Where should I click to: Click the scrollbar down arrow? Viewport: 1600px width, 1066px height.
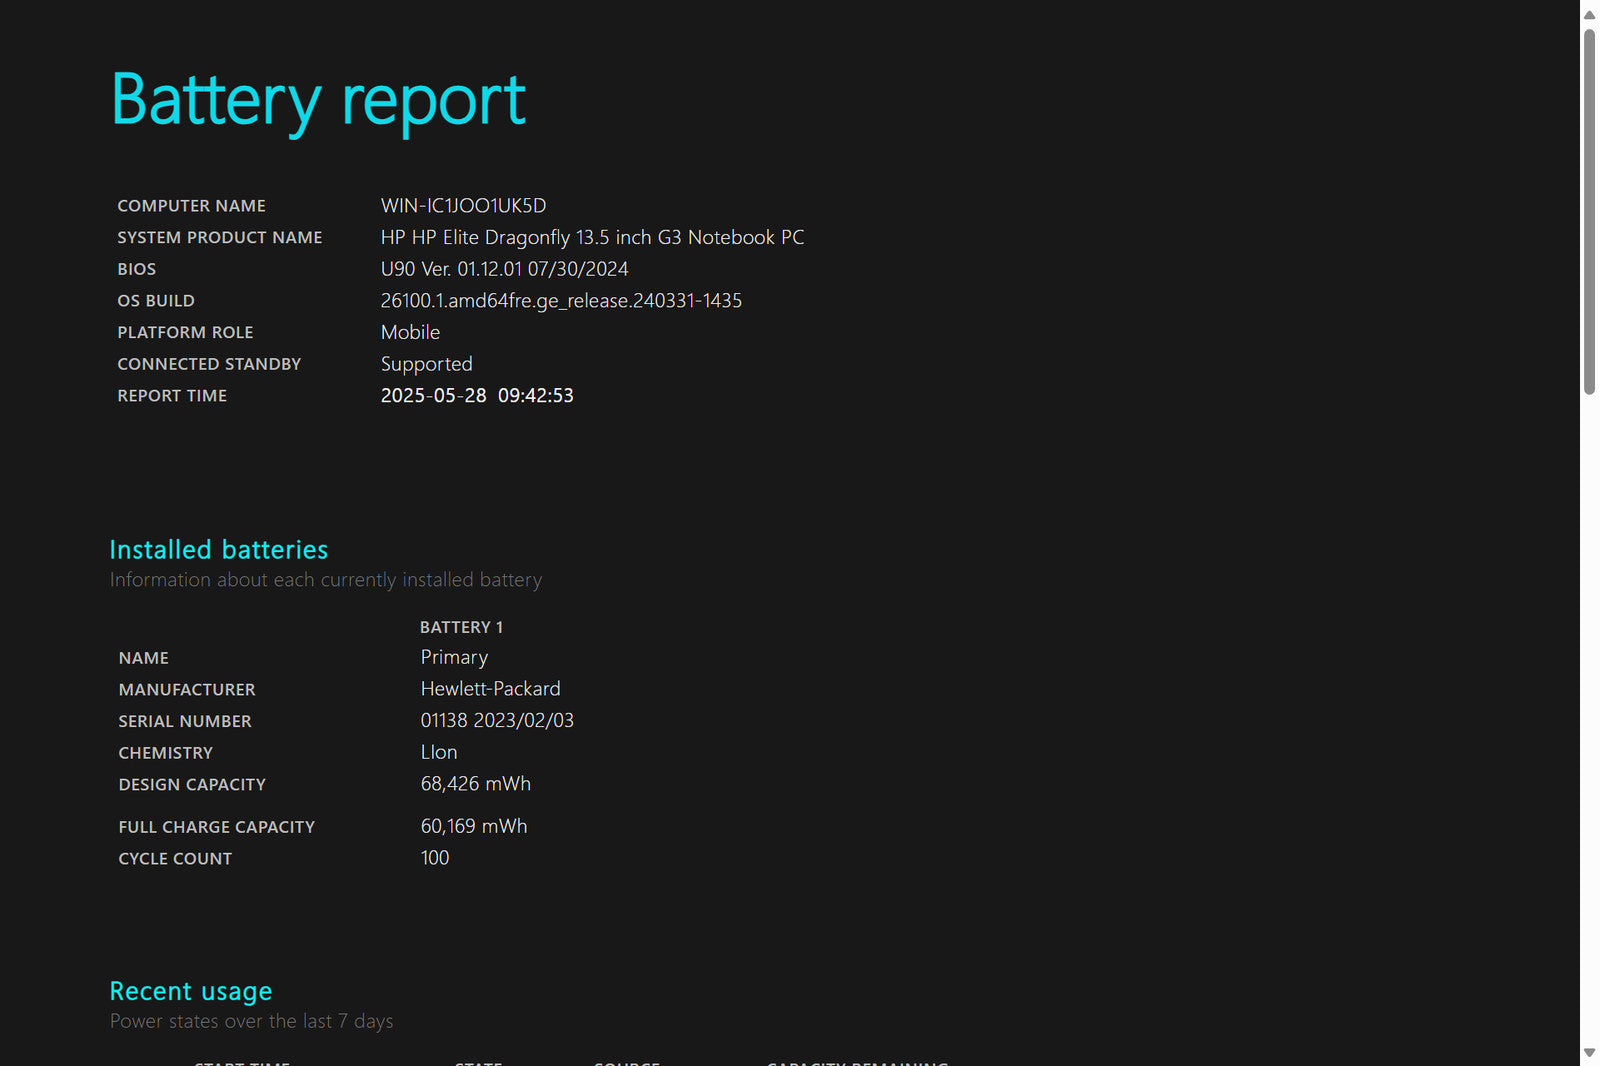pyautogui.click(x=1589, y=1052)
